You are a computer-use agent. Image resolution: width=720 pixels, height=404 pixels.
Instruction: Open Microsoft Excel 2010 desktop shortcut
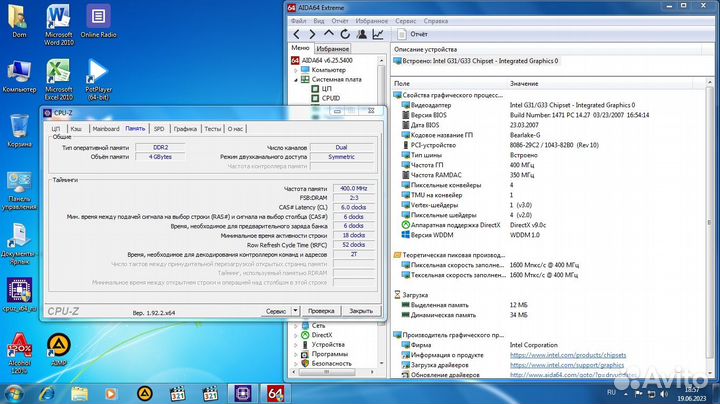tap(58, 79)
